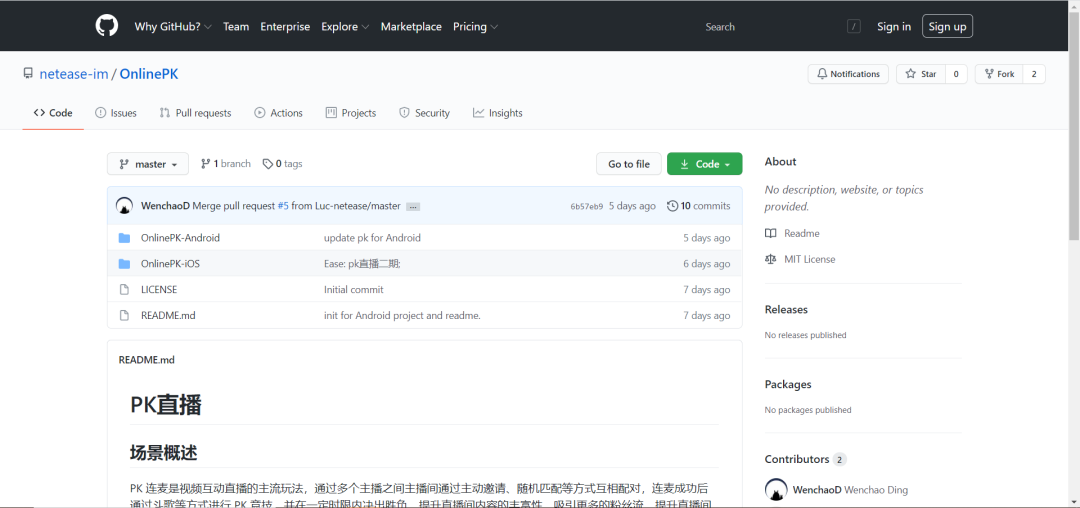The image size is (1080, 508).
Task: Open the green Code download dropdown
Action: pyautogui.click(x=705, y=164)
